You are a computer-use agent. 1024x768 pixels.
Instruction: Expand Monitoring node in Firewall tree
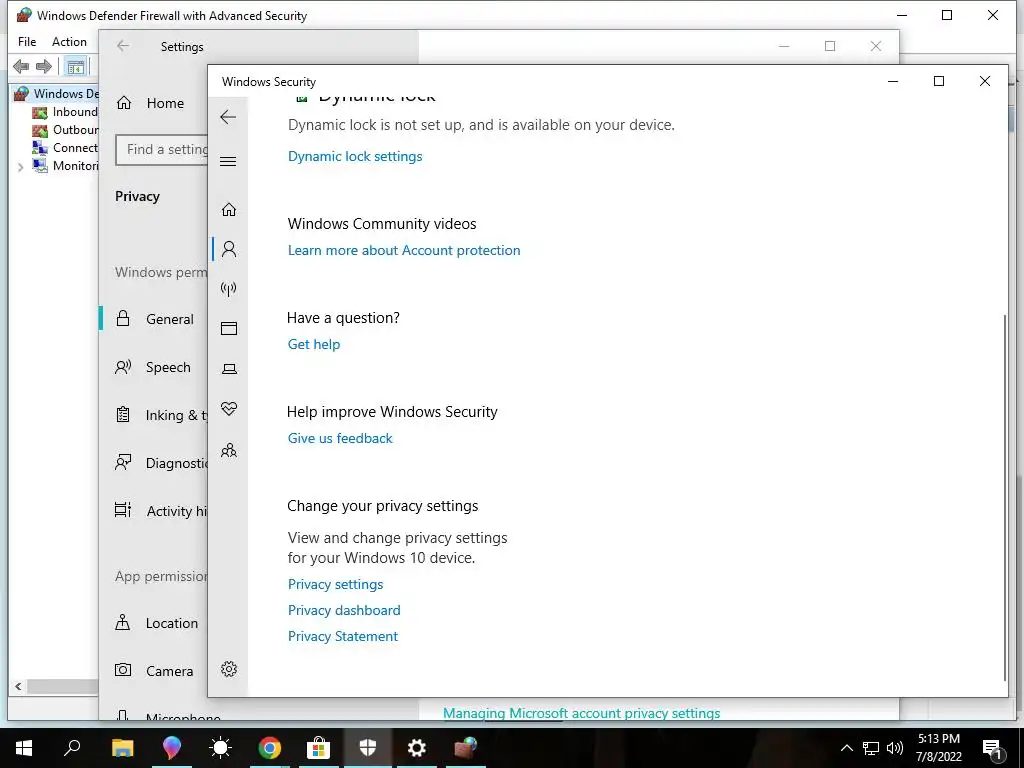20,167
